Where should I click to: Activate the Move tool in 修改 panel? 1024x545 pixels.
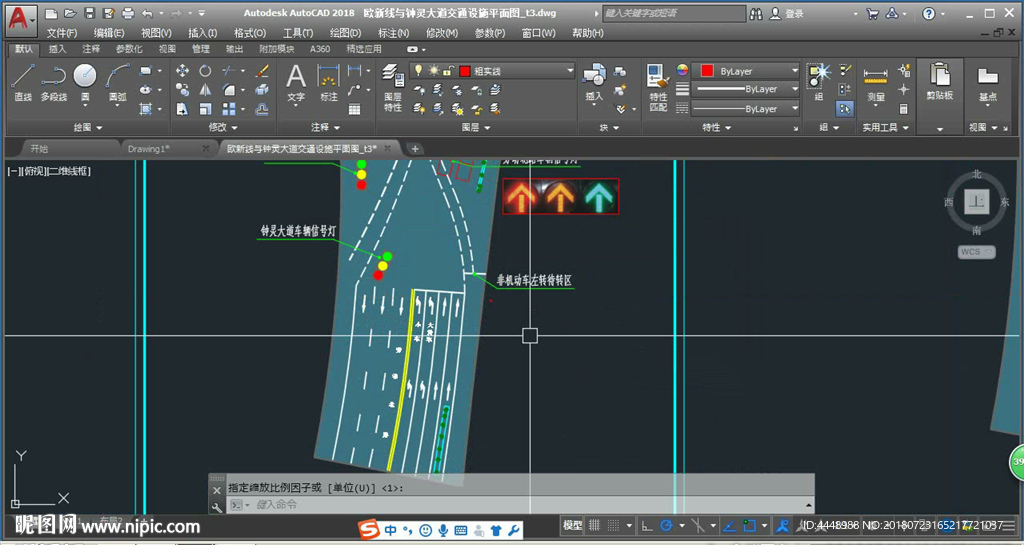183,70
